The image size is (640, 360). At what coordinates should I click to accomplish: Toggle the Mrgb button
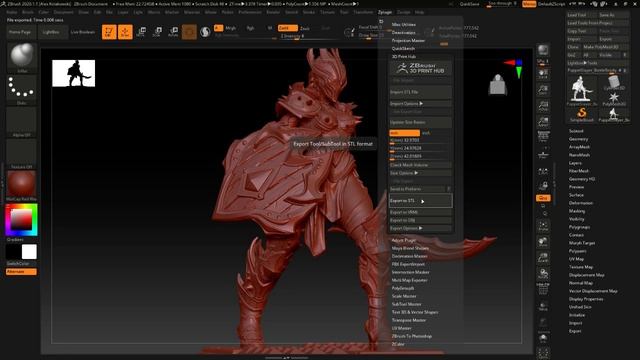[231, 28]
